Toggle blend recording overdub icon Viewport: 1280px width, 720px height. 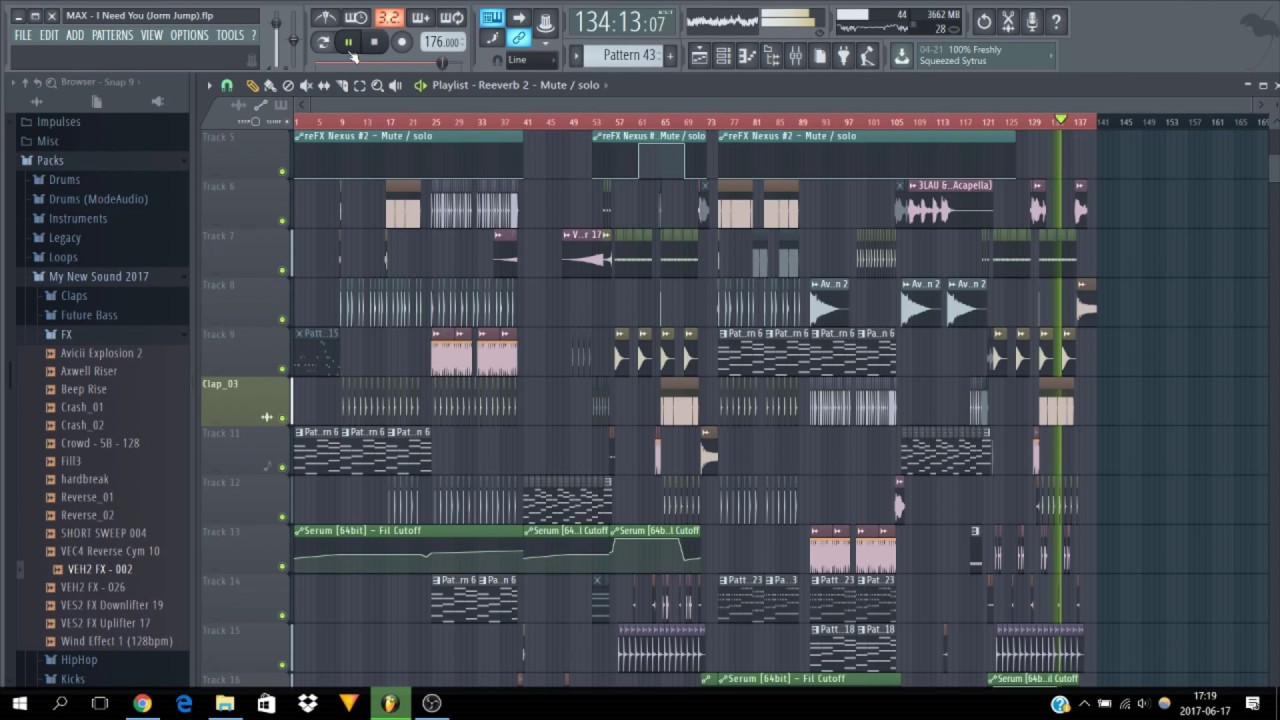click(420, 18)
